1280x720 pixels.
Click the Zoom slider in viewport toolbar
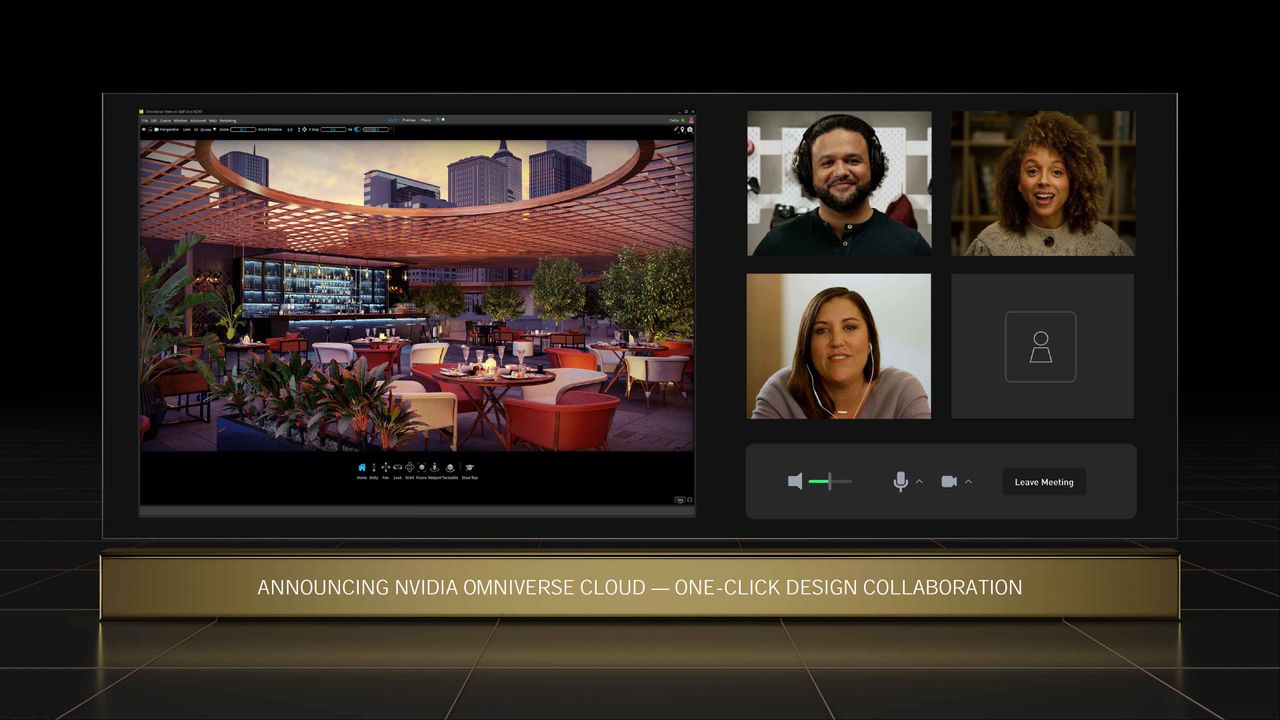pyautogui.click(x=244, y=130)
